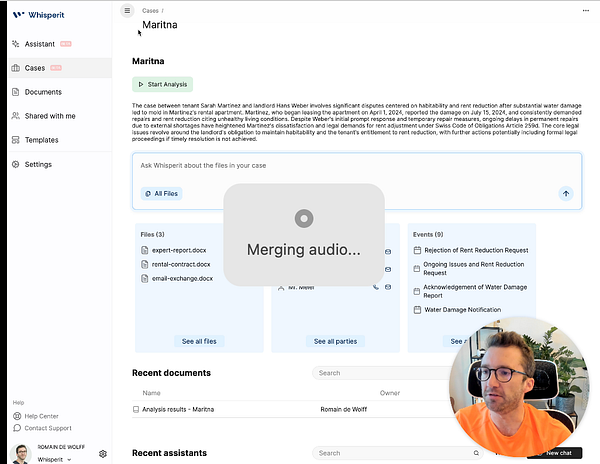Viewport: 600px width, 464px height.
Task: Go to Cases in sidebar
Action: tap(60, 68)
